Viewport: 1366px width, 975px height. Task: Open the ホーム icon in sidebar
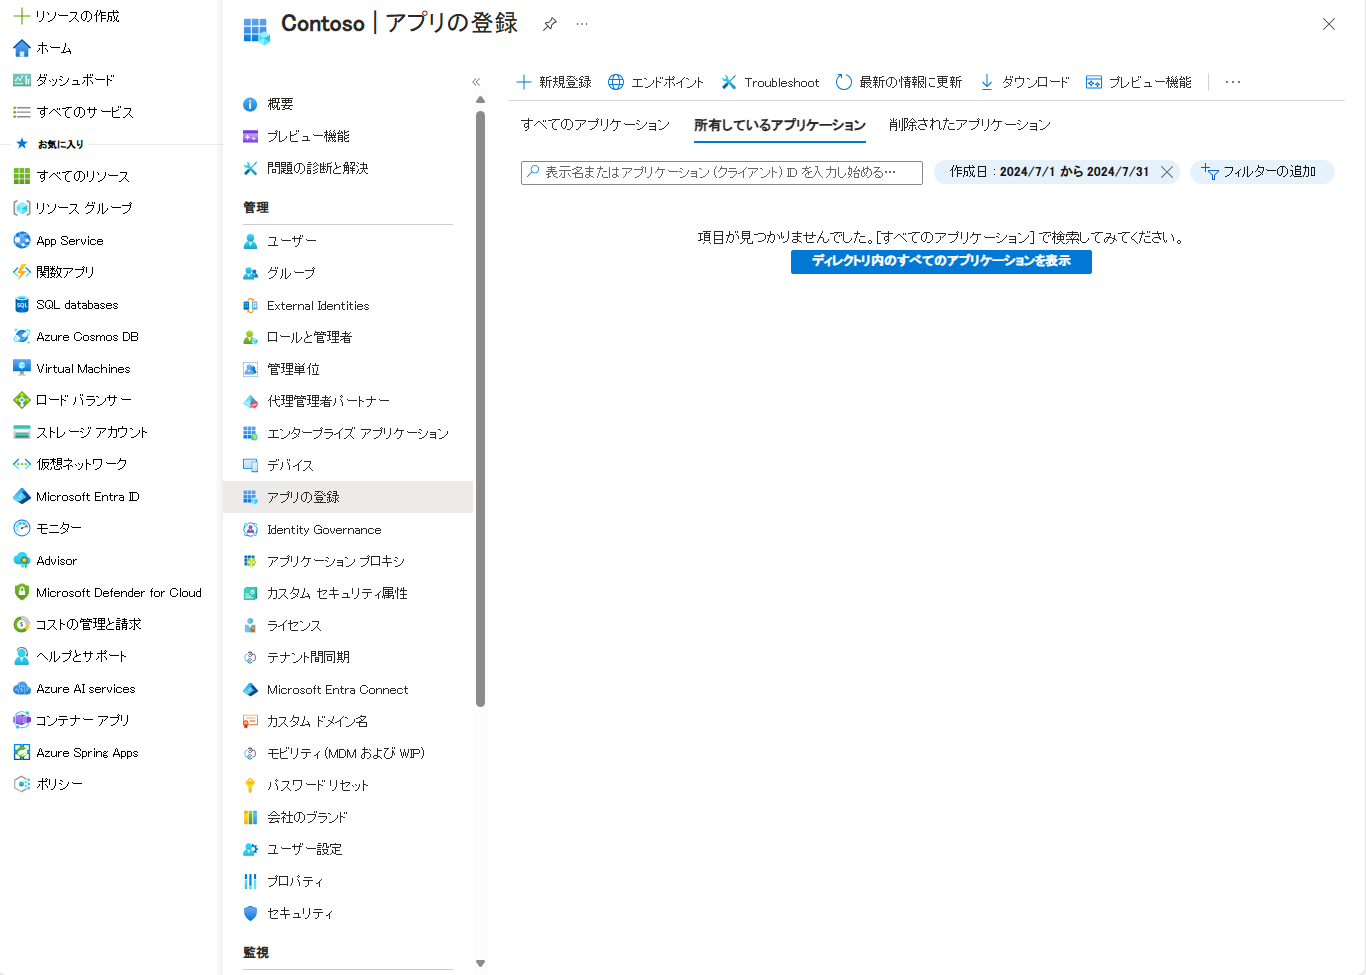[21, 48]
